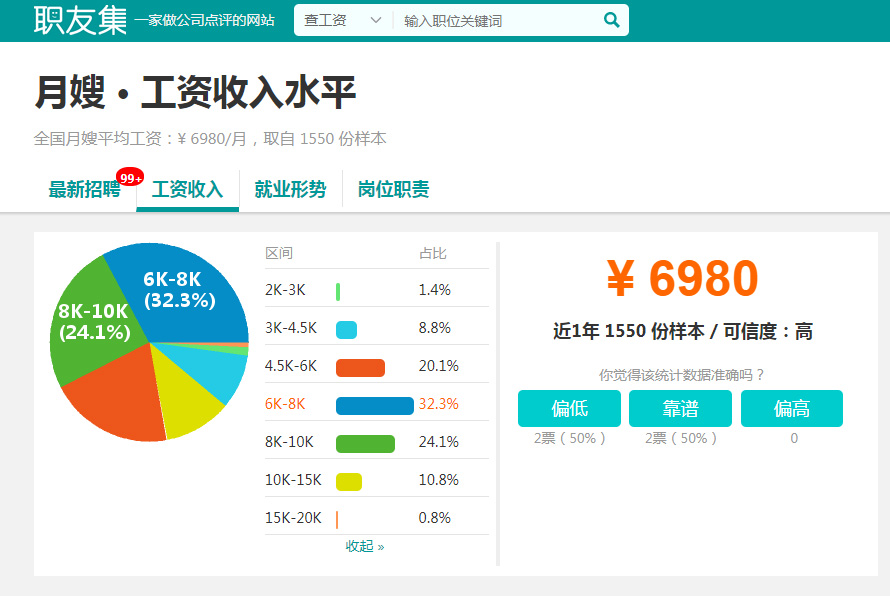This screenshot has height=596, width=890.
Task: Click the 职友集 site logo
Action: click(x=80, y=20)
